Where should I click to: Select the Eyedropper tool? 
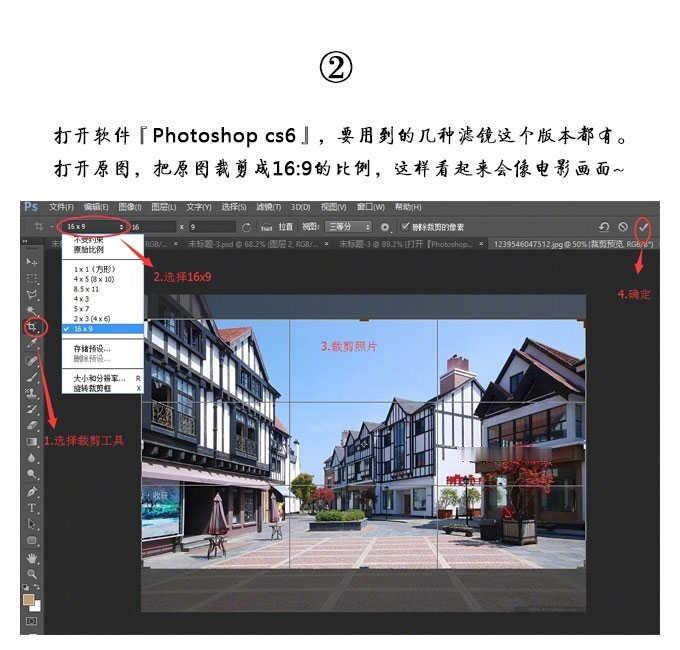[x=31, y=344]
